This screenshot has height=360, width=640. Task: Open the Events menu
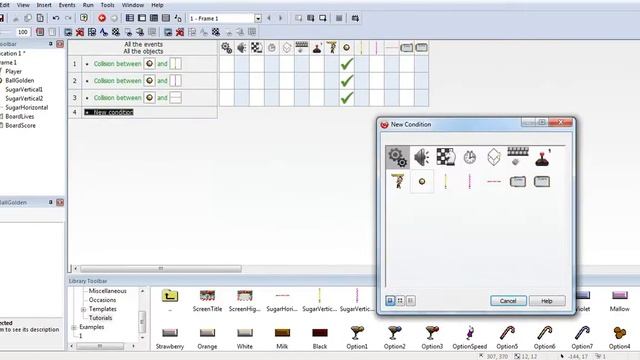coord(67,5)
